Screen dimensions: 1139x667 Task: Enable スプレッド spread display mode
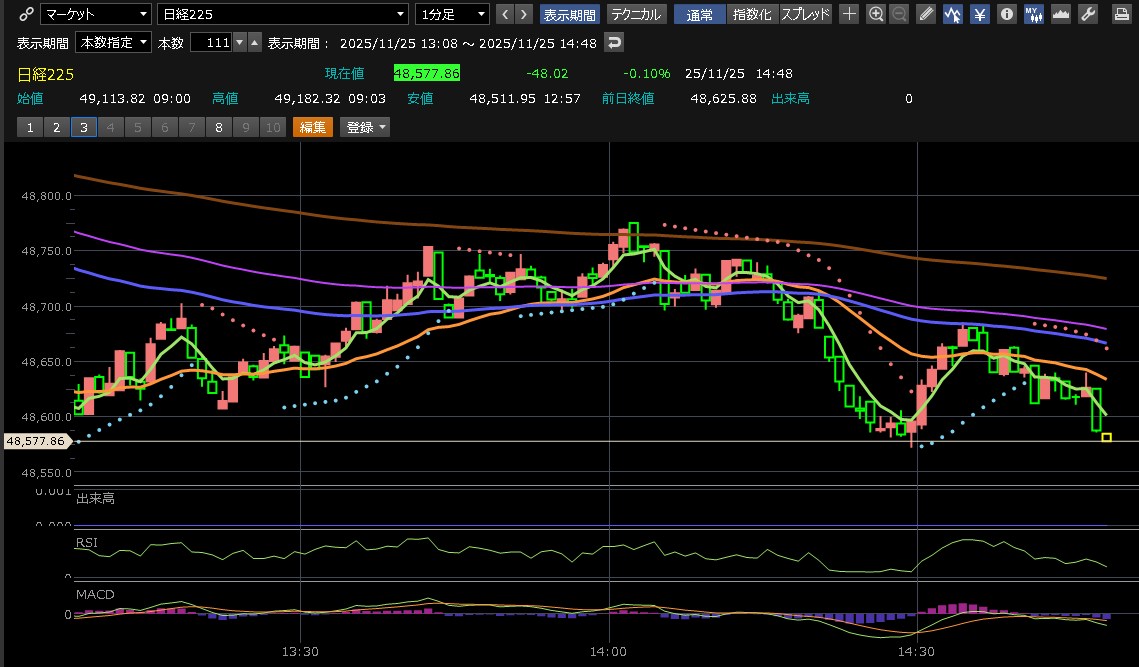pyautogui.click(x=805, y=14)
